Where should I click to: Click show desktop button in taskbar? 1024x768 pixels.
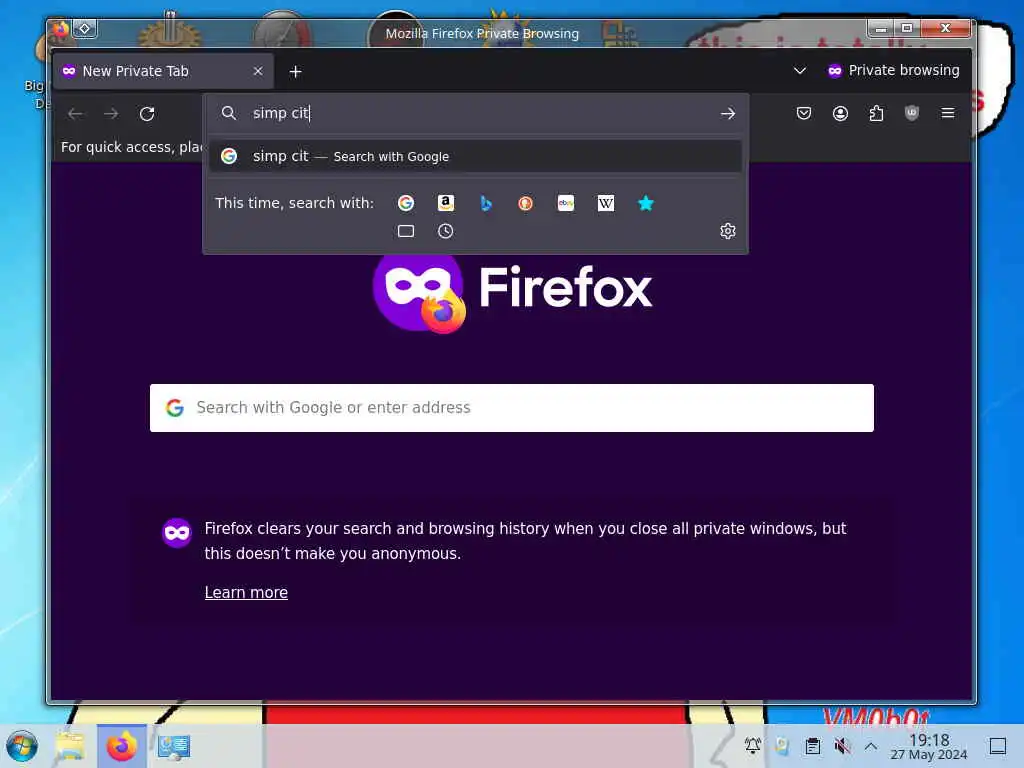tap(997, 746)
